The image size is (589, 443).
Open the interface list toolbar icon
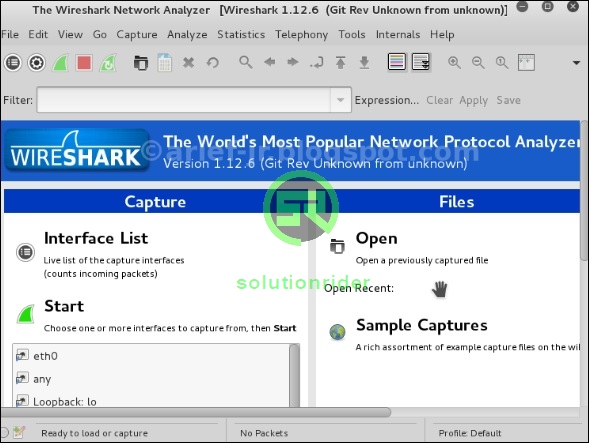pos(13,62)
